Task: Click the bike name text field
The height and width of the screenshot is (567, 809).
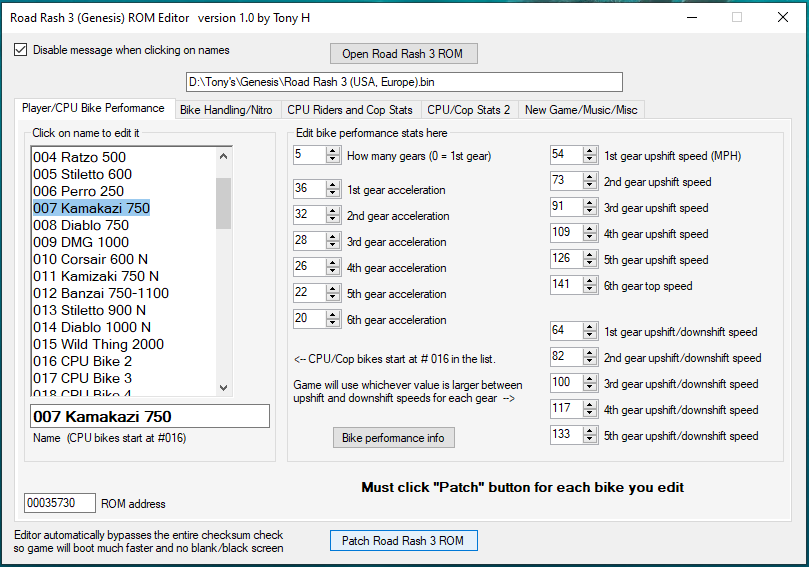Action: click(x=150, y=416)
